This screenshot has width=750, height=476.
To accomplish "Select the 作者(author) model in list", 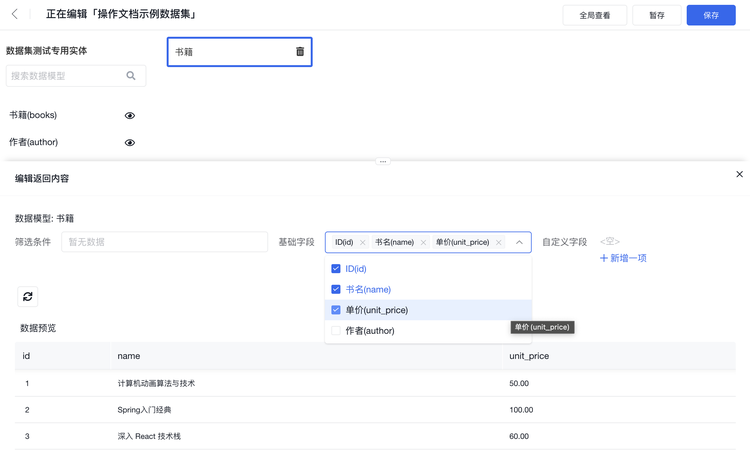I will pyautogui.click(x=33, y=143).
